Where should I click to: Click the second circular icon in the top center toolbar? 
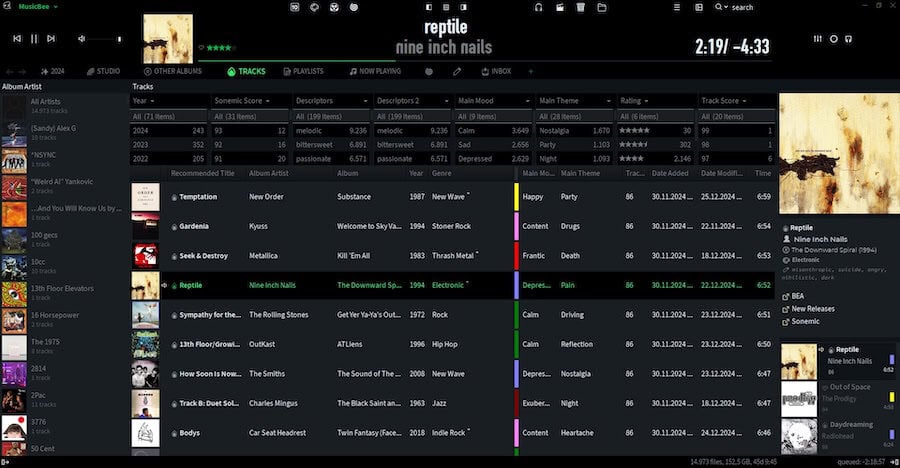315,7
